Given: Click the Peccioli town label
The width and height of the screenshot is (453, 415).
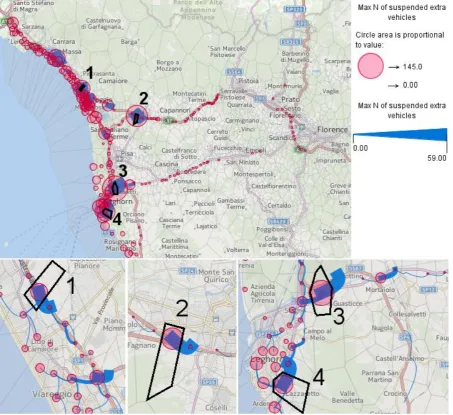Looking at the screenshot, I should [x=204, y=204].
